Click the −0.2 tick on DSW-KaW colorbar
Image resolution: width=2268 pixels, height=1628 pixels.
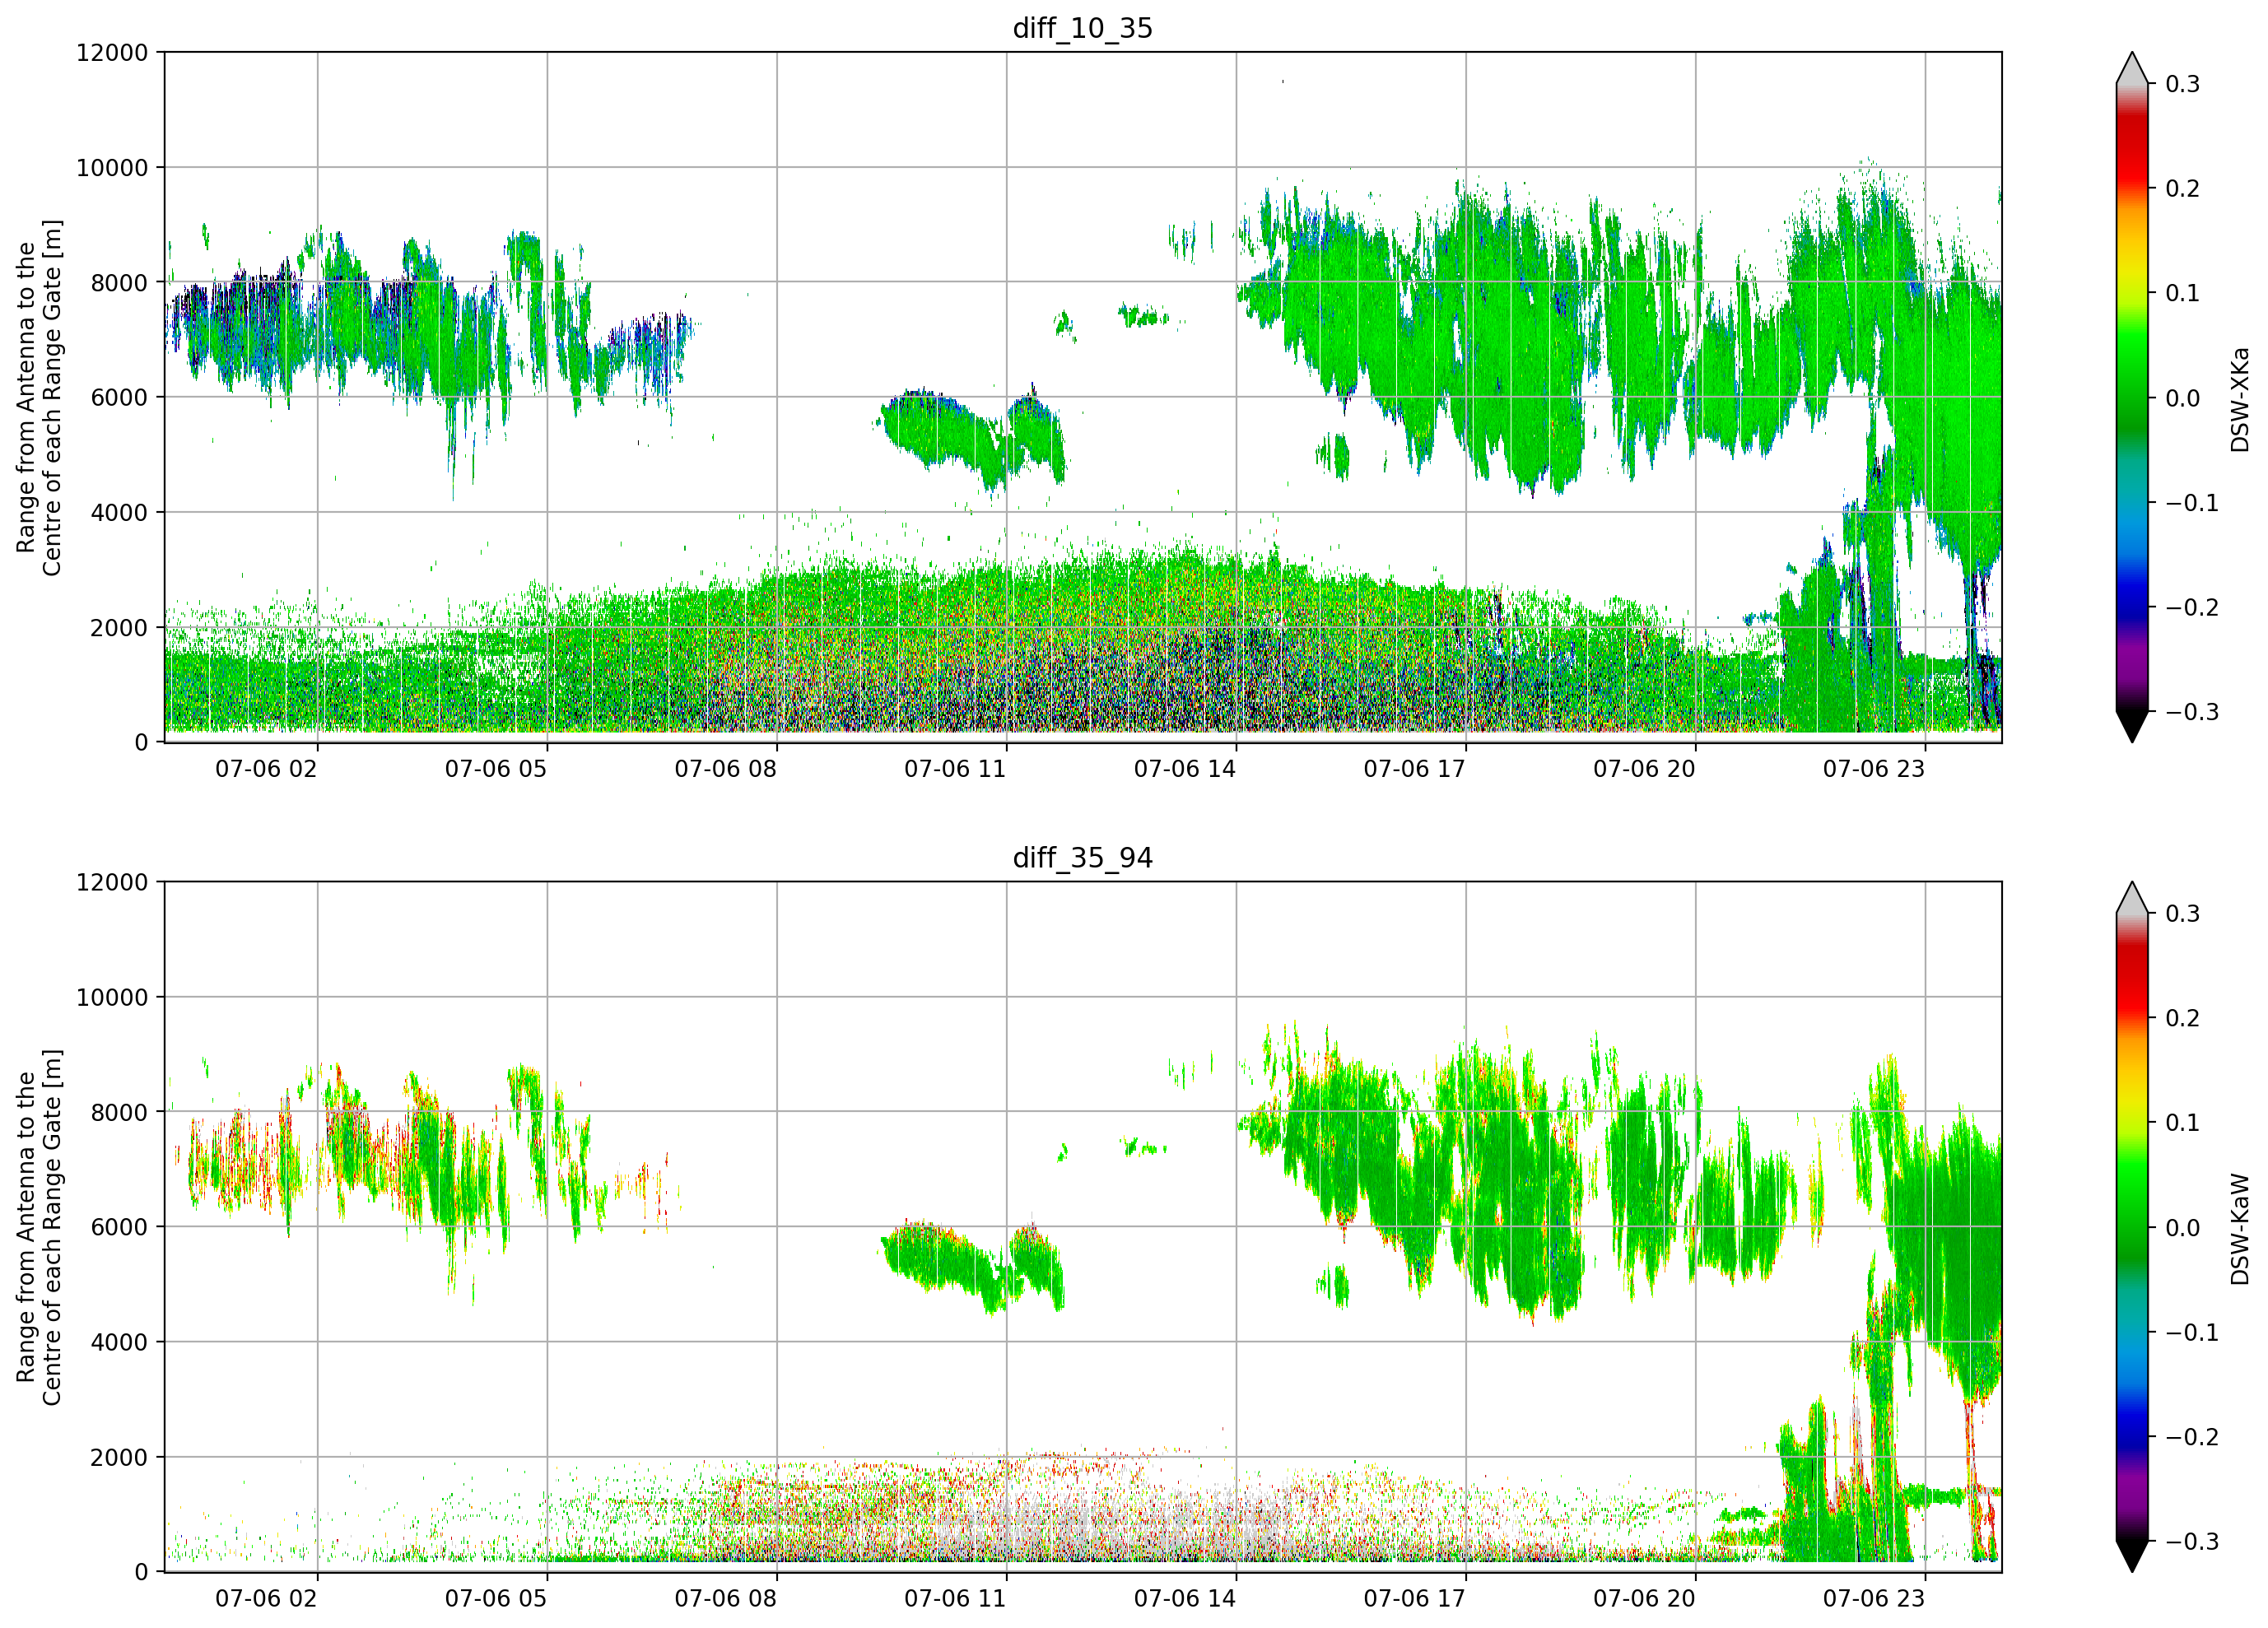coord(2192,1437)
